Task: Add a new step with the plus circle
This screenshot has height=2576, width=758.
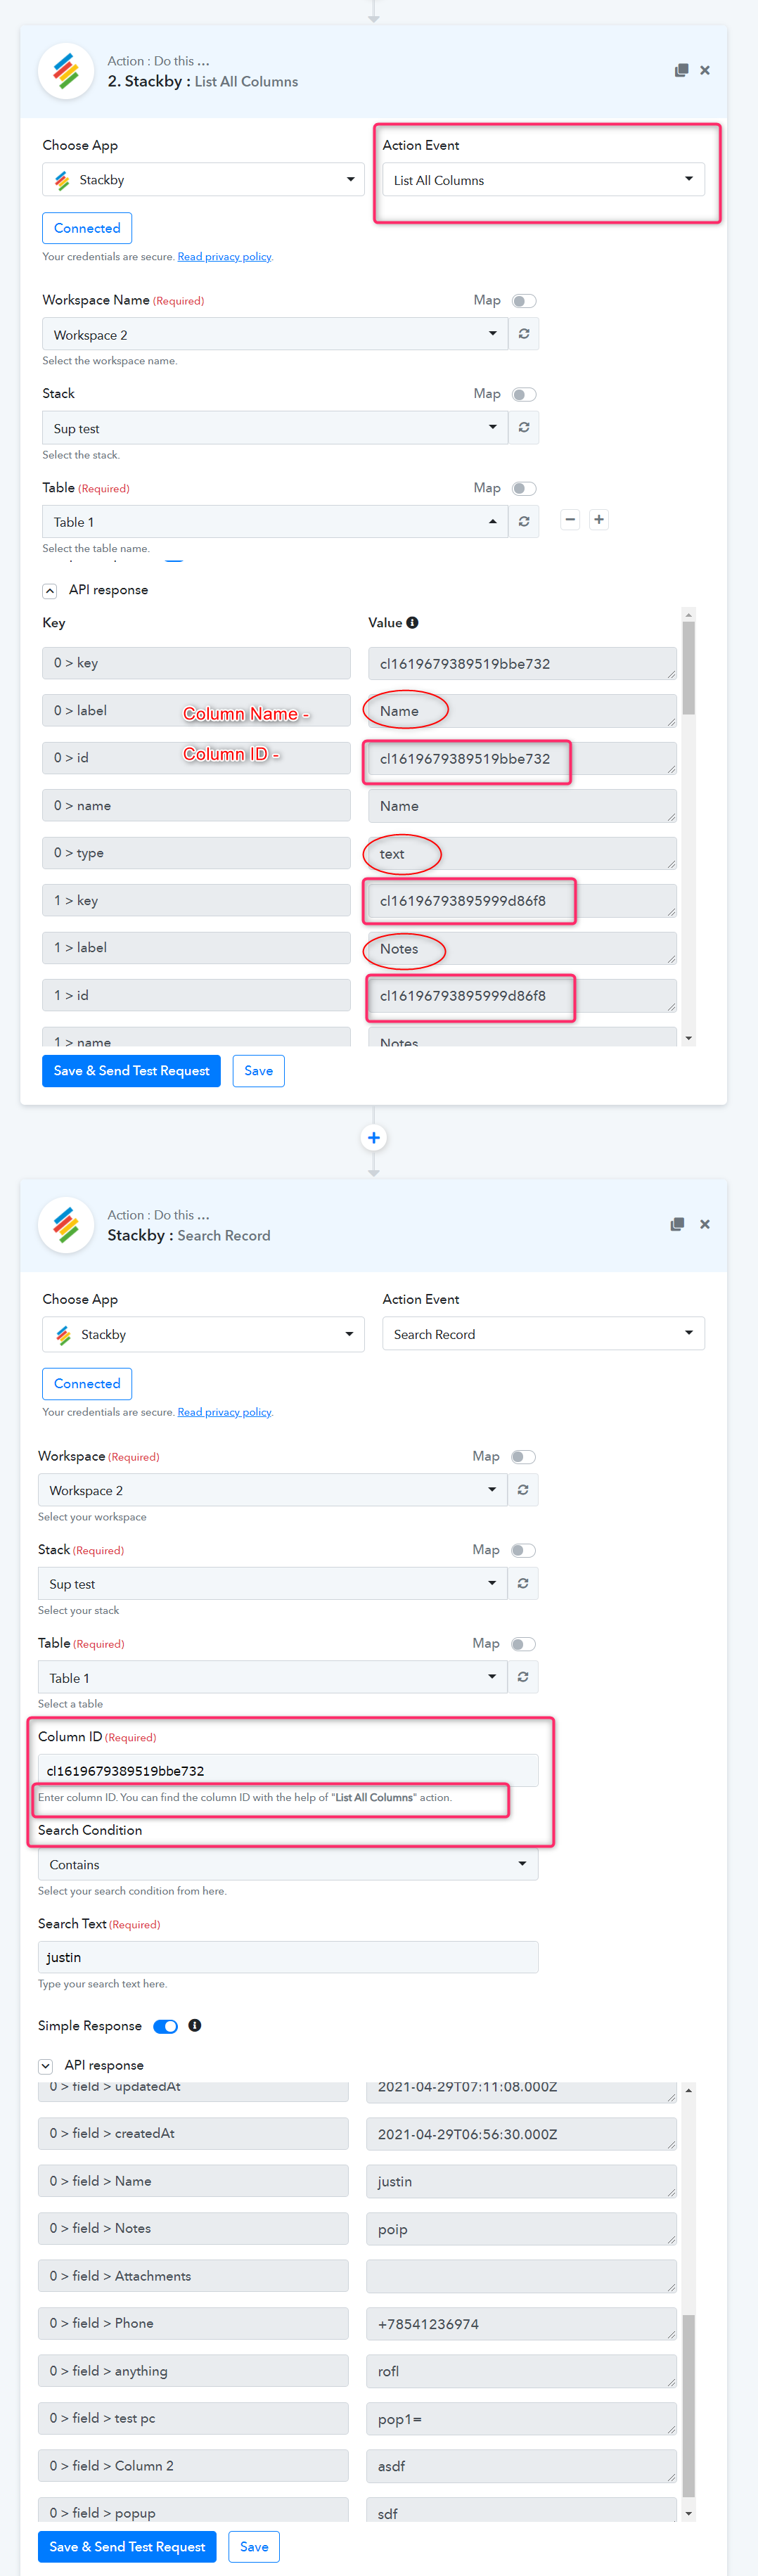Action: click(x=374, y=1137)
